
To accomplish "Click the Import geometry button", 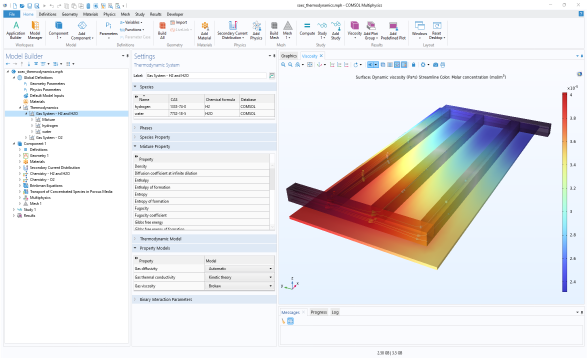I will pyautogui.click(x=178, y=22).
